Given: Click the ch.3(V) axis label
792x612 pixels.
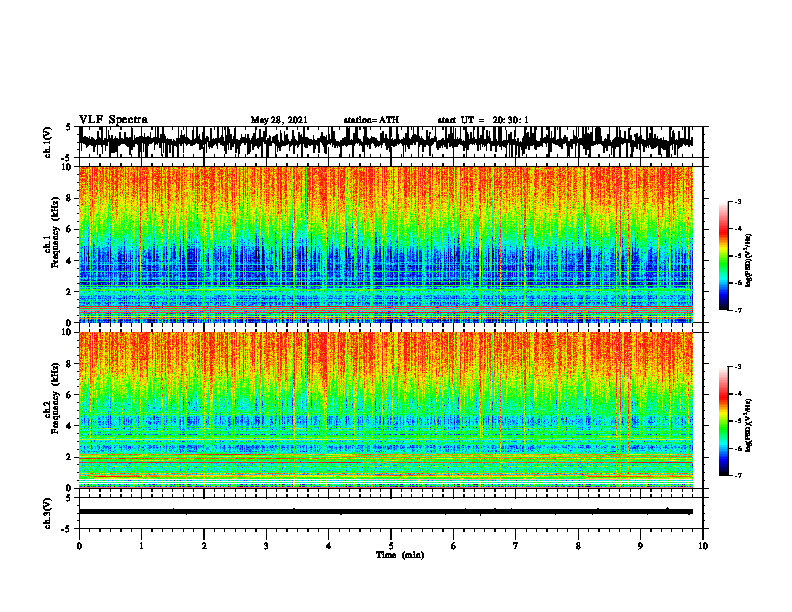Looking at the screenshot, I should [x=48, y=513].
